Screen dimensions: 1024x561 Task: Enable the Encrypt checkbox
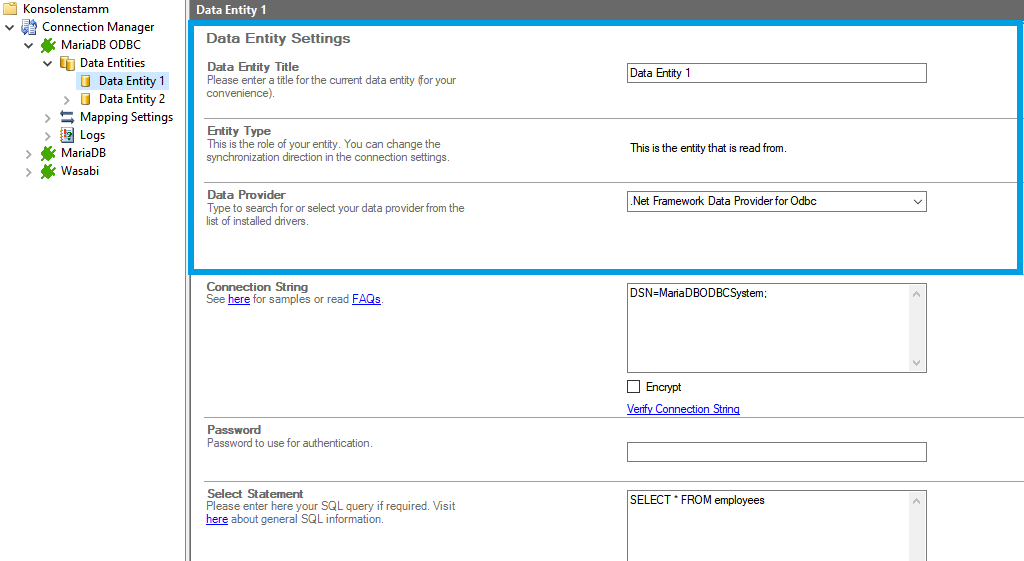633,387
